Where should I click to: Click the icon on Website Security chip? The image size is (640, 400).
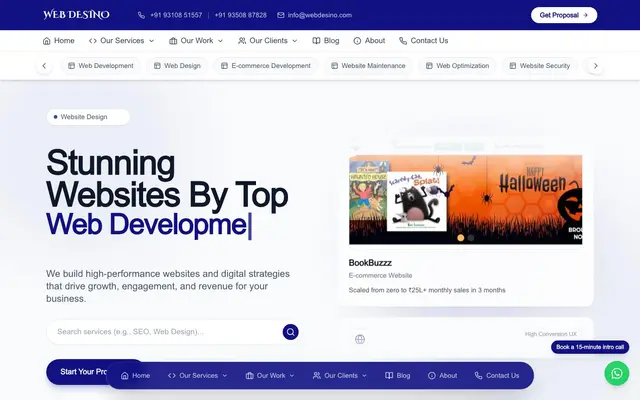[513, 66]
